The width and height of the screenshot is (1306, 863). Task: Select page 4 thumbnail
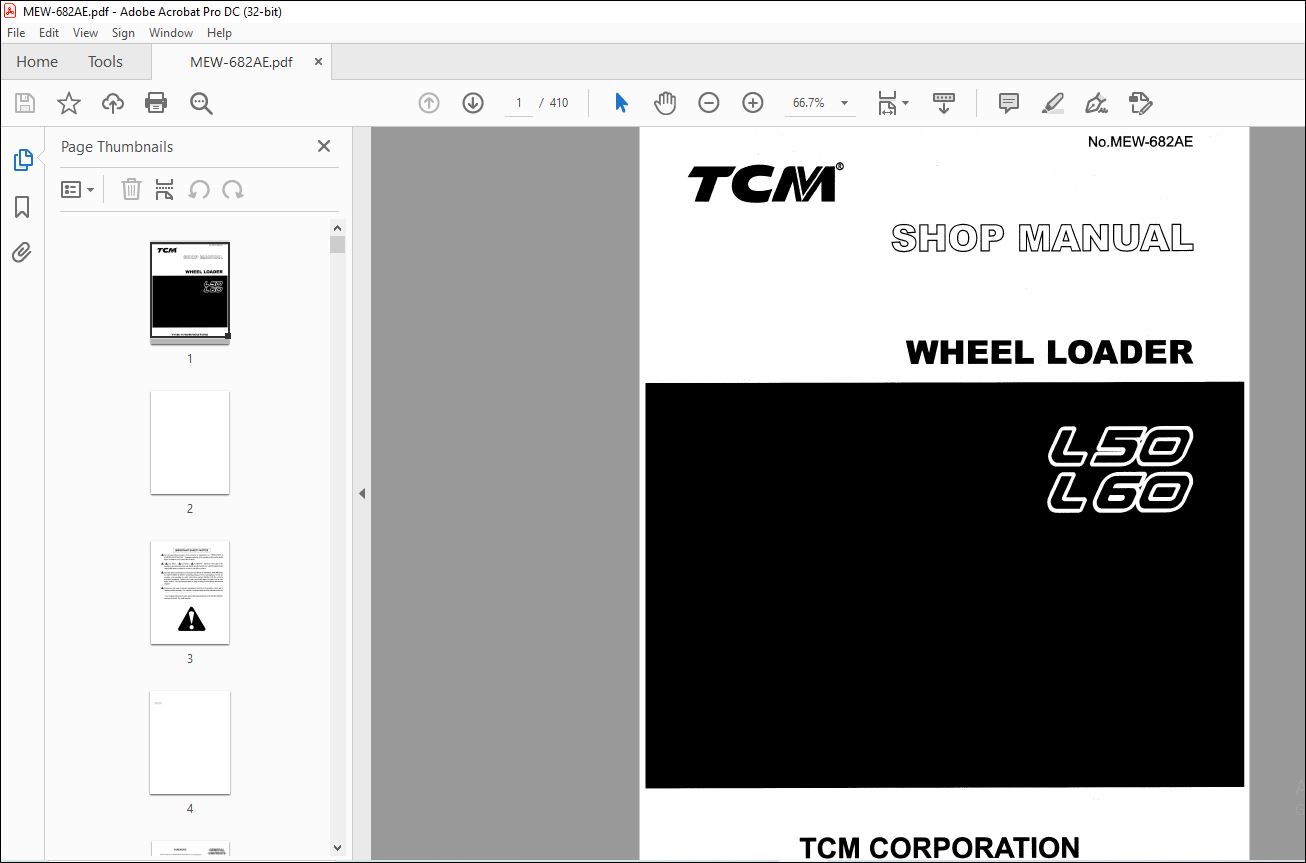[x=190, y=742]
